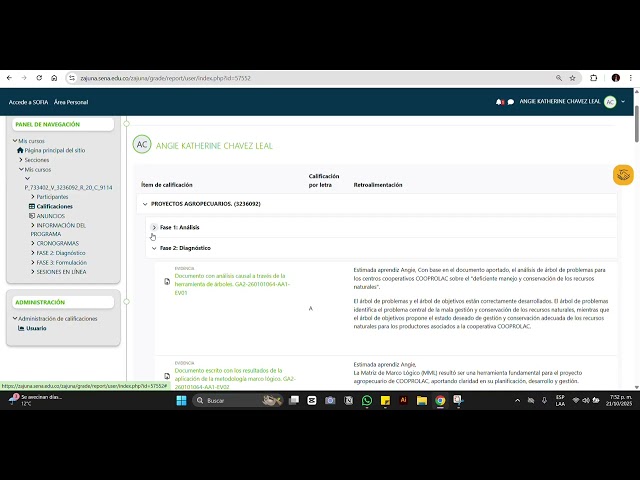Open the messages chat bubble icon
Image resolution: width=640 pixels, height=480 pixels.
(511, 102)
